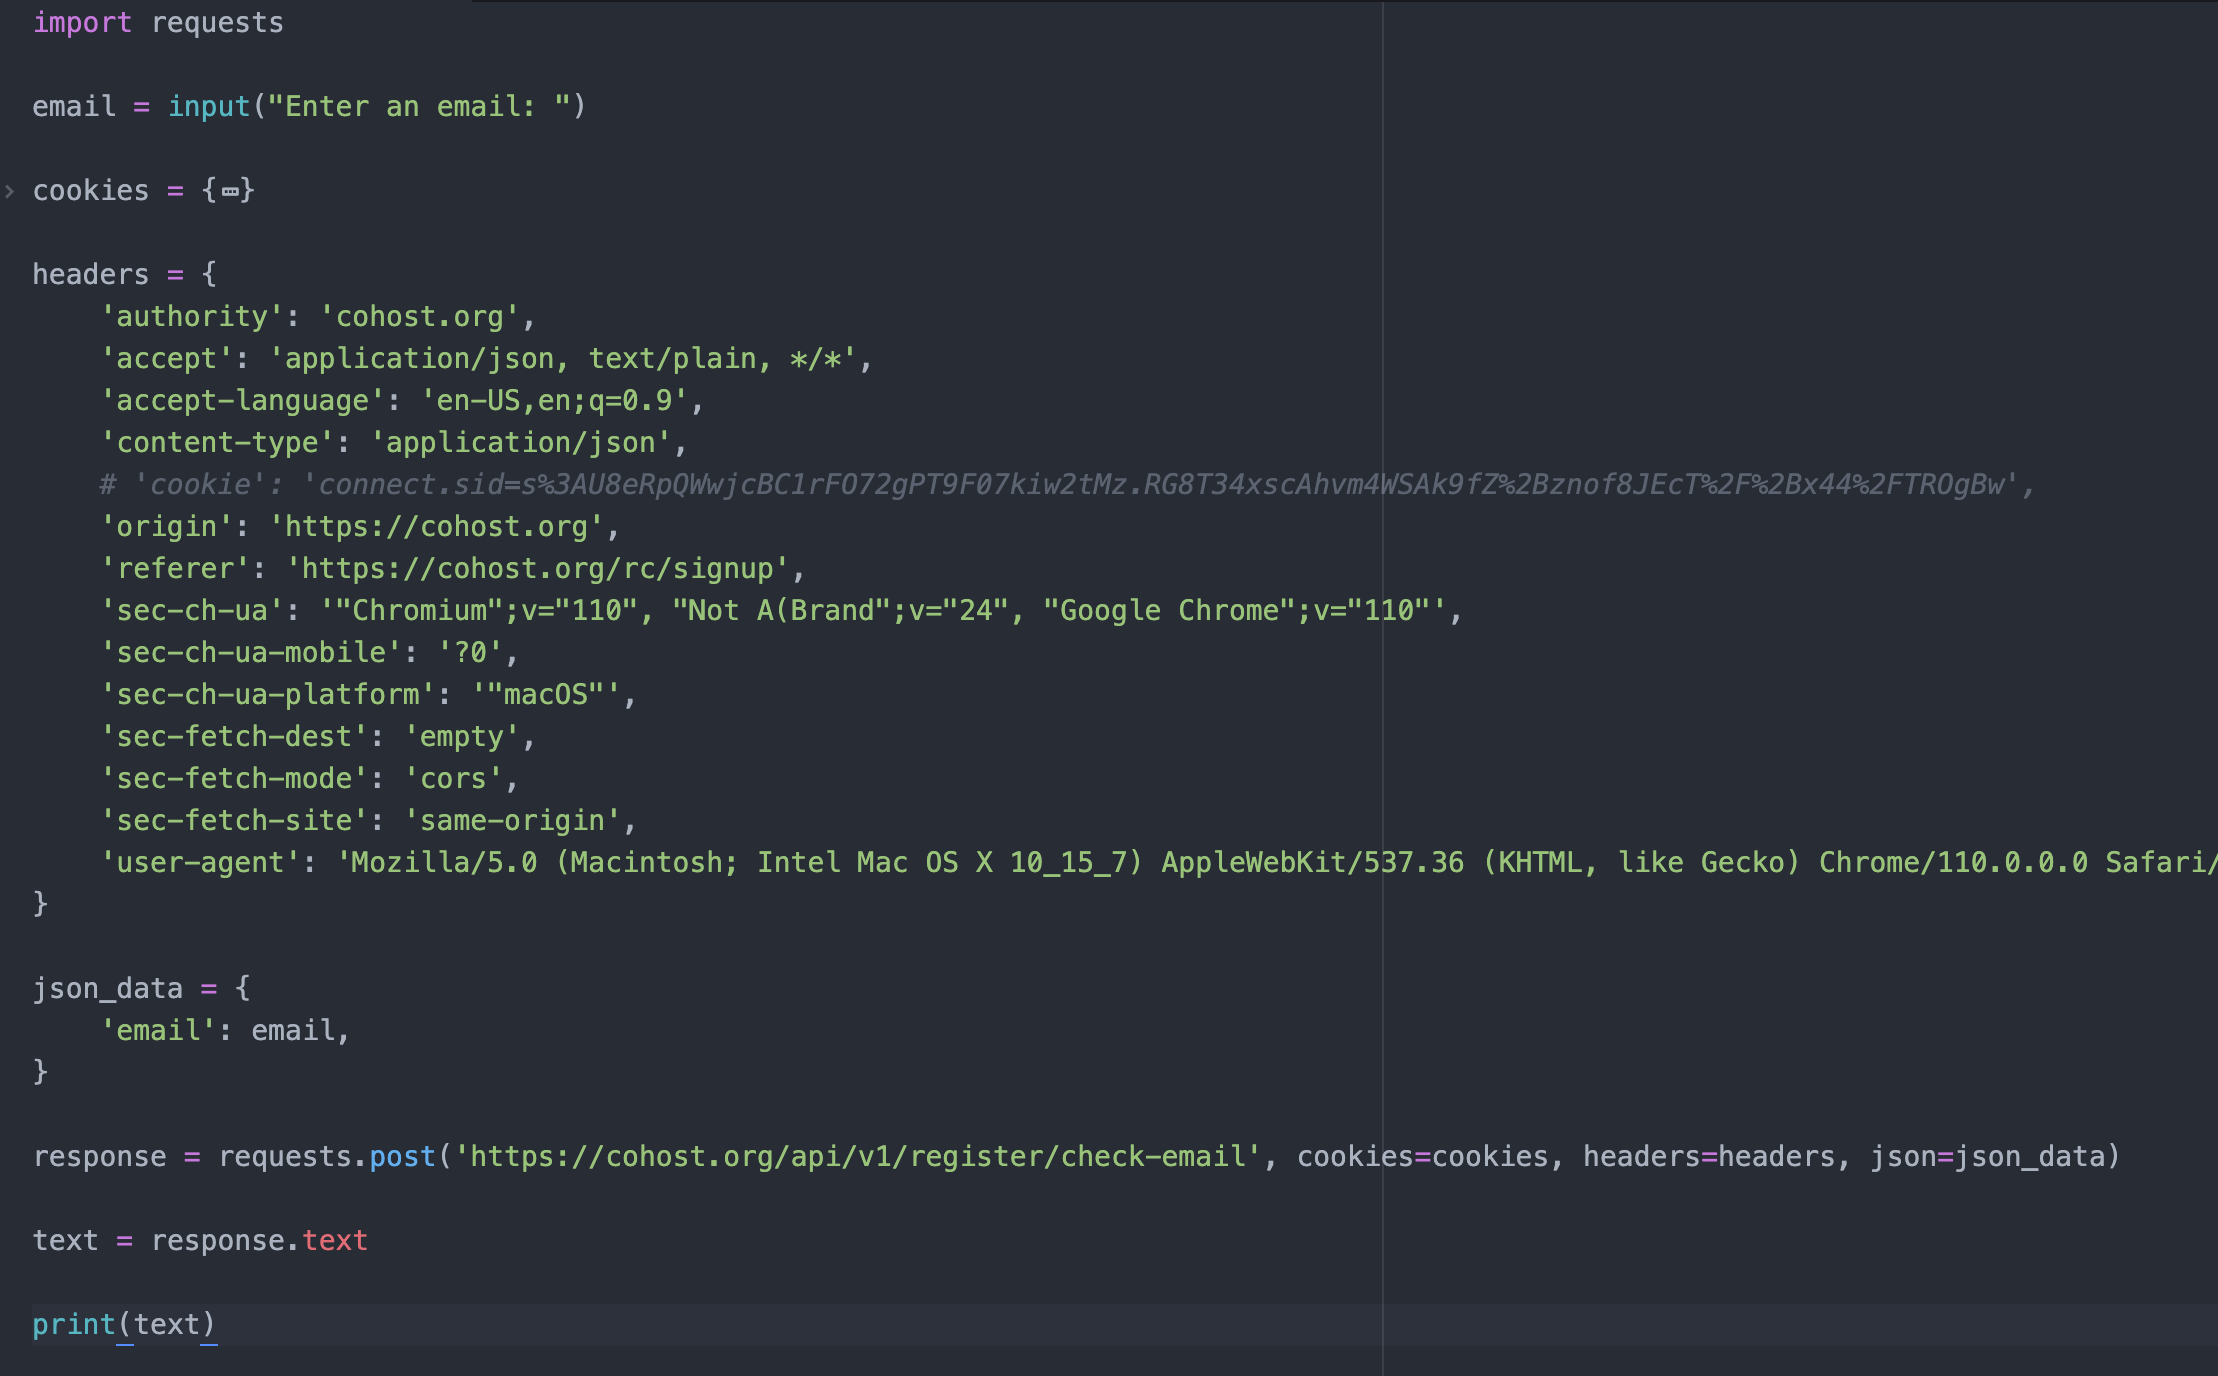
Task: Click the closing brace of headers dict
Action: click(x=40, y=904)
